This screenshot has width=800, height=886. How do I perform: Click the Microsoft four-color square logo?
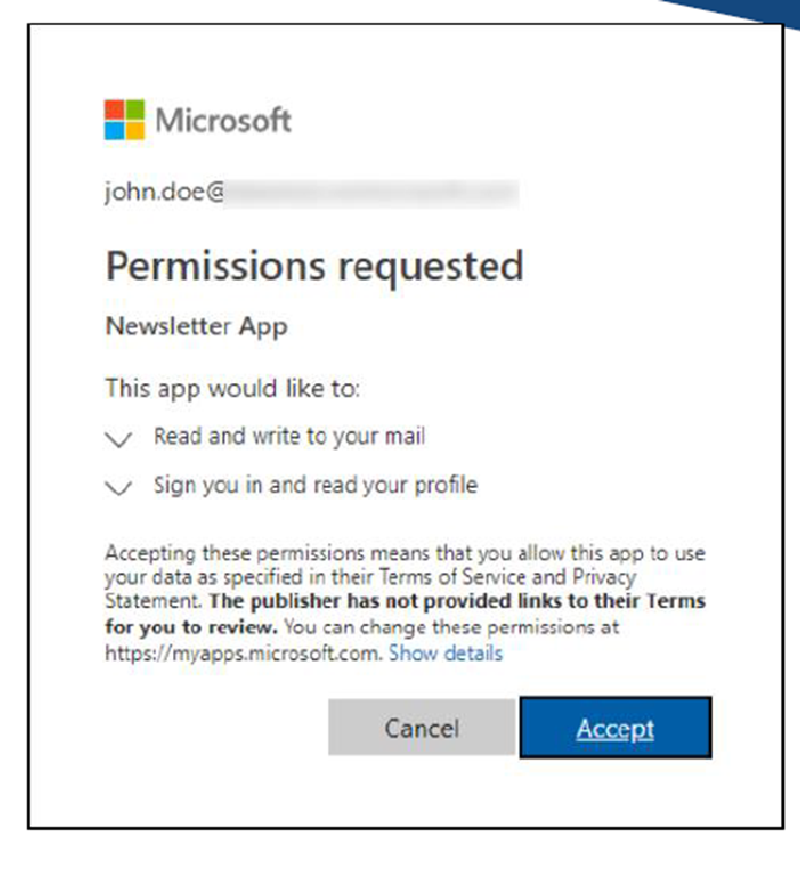coord(125,119)
